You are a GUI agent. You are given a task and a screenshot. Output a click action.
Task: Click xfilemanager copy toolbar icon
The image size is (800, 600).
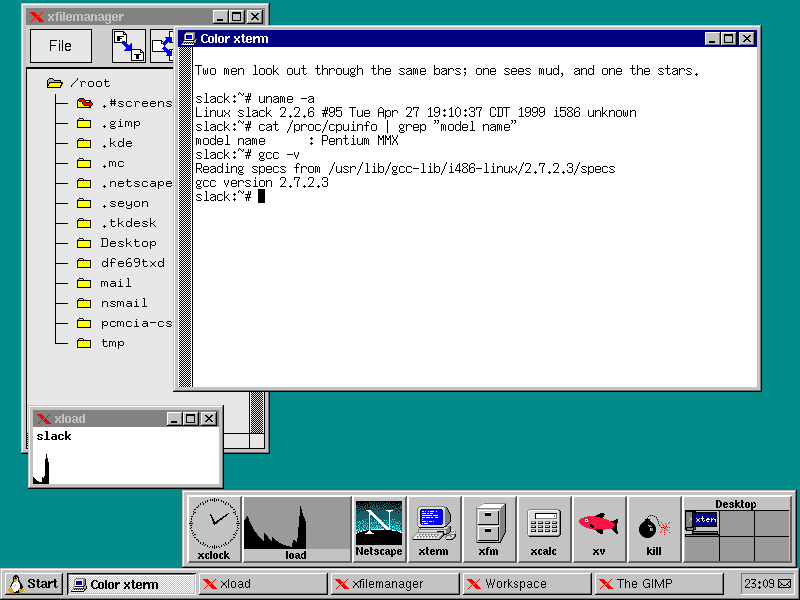coord(128,46)
